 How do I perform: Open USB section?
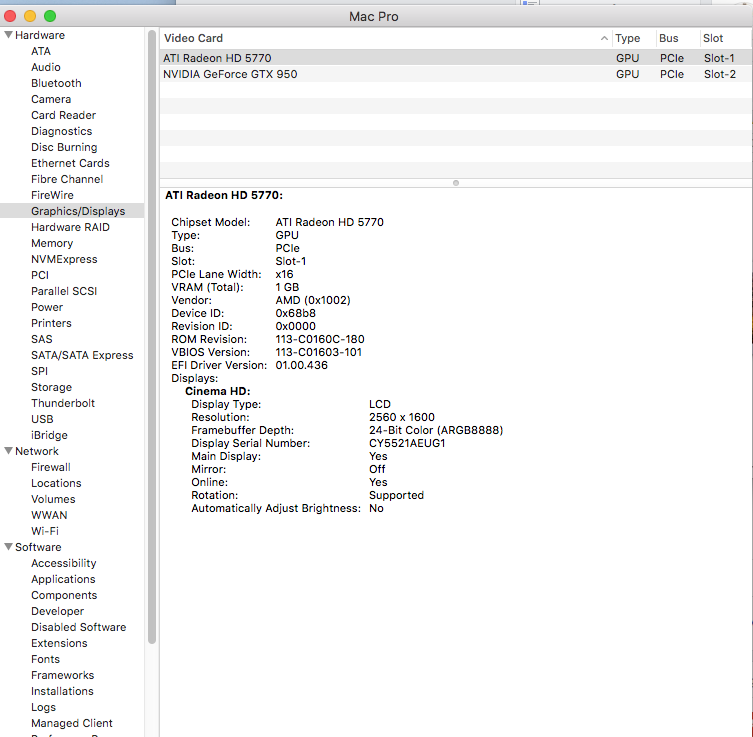click(x=42, y=419)
